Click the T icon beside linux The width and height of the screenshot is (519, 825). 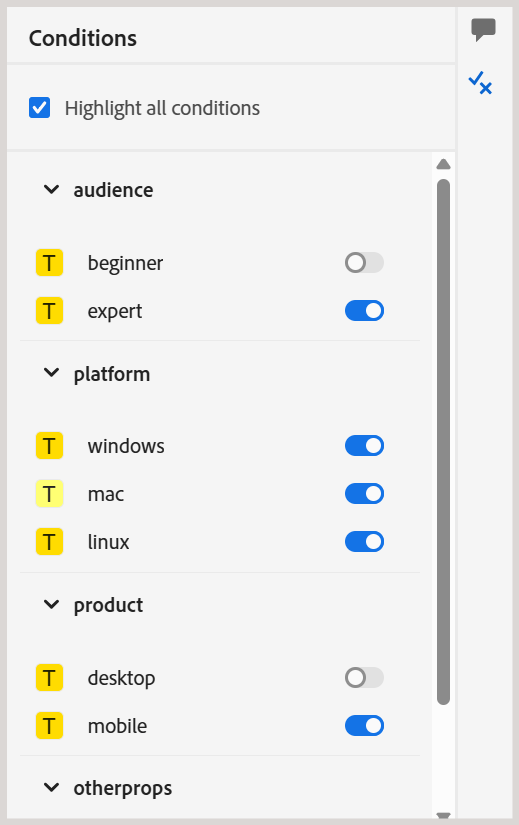tap(49, 541)
